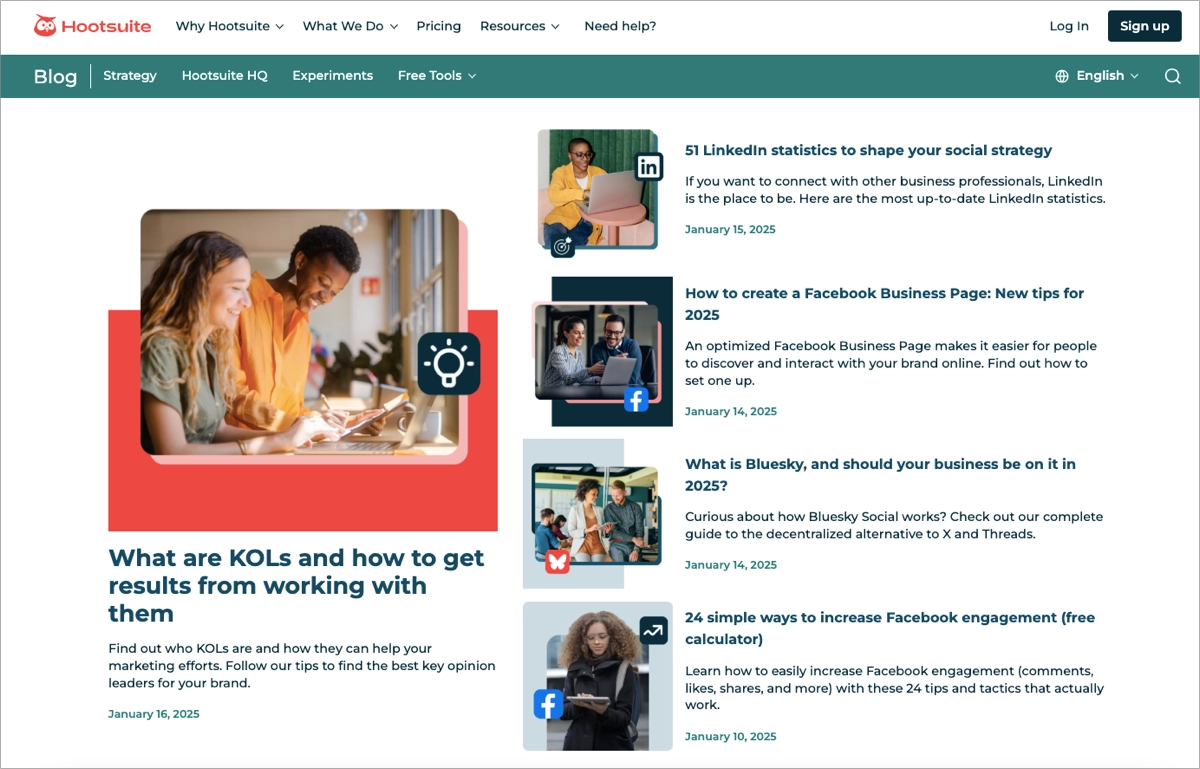1200x769 pixels.
Task: Switch to the Experiments section
Action: (332, 75)
